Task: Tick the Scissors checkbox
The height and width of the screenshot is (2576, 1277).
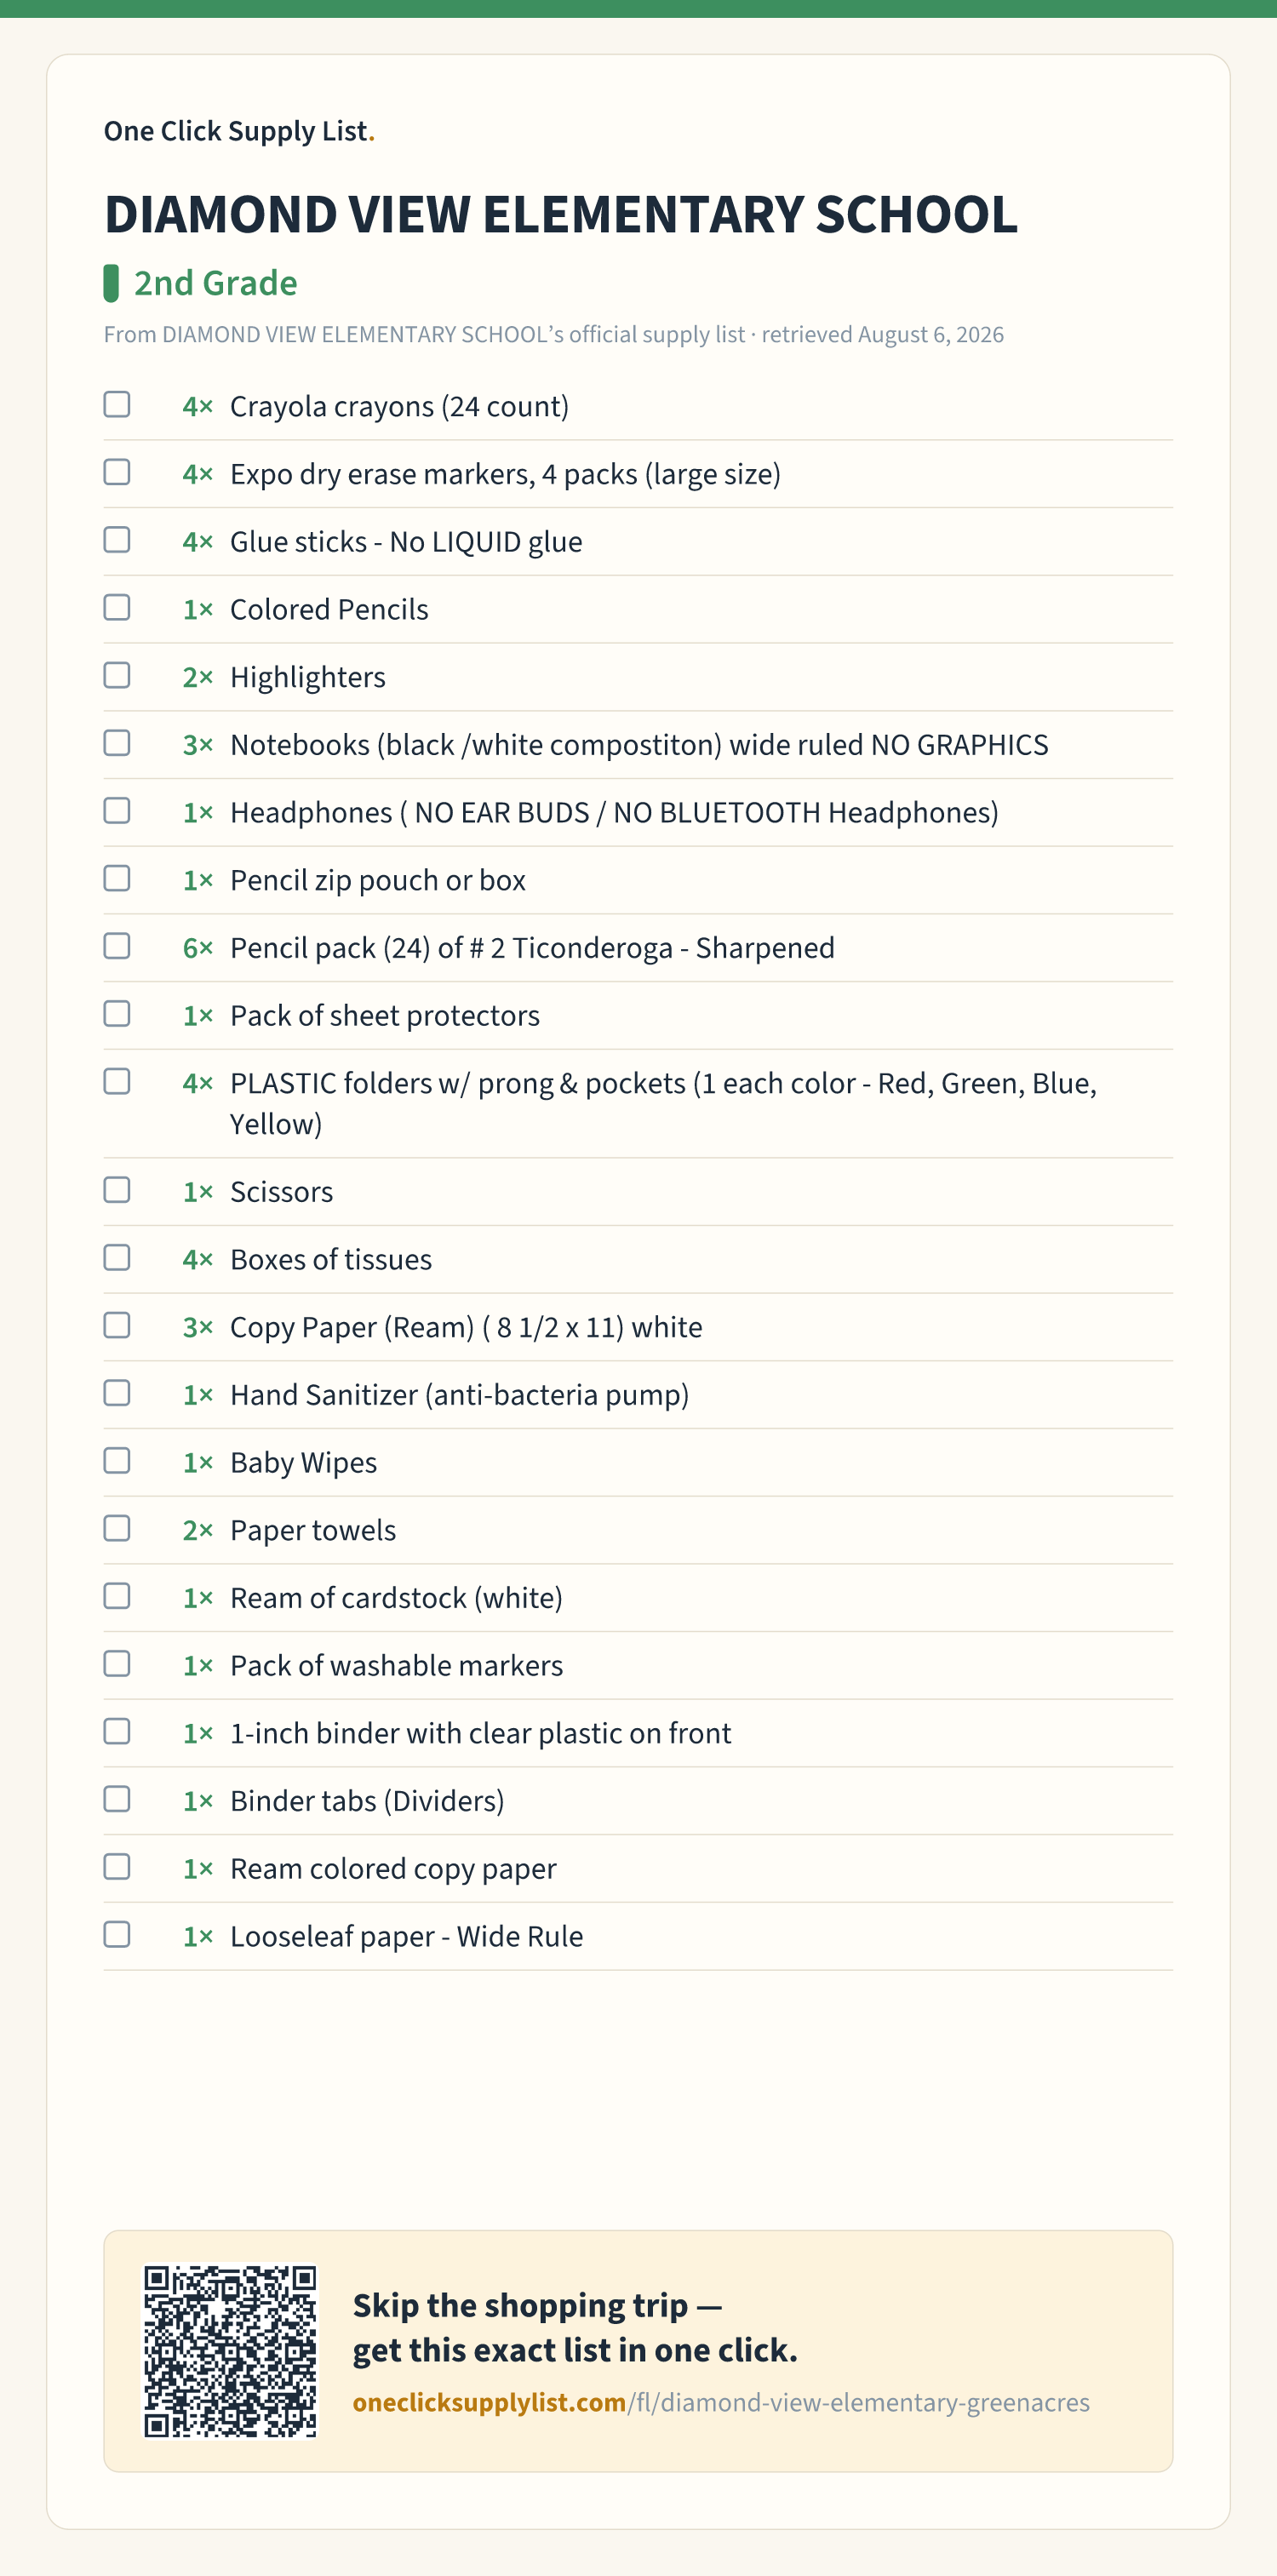Action: [x=117, y=1190]
